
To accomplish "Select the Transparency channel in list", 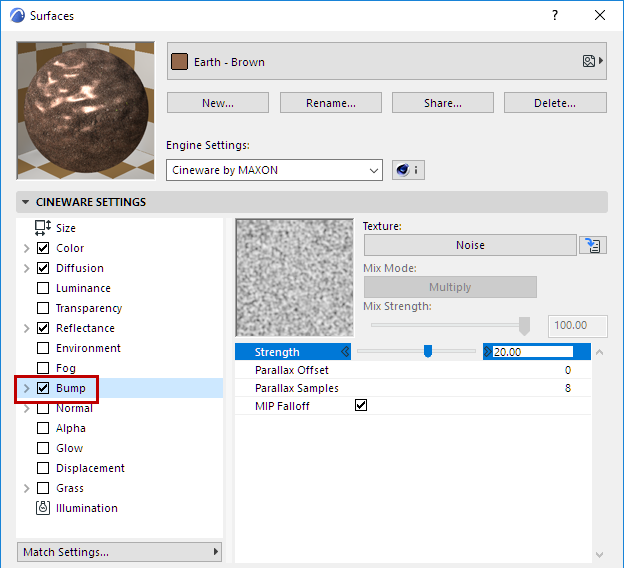I will [88, 308].
